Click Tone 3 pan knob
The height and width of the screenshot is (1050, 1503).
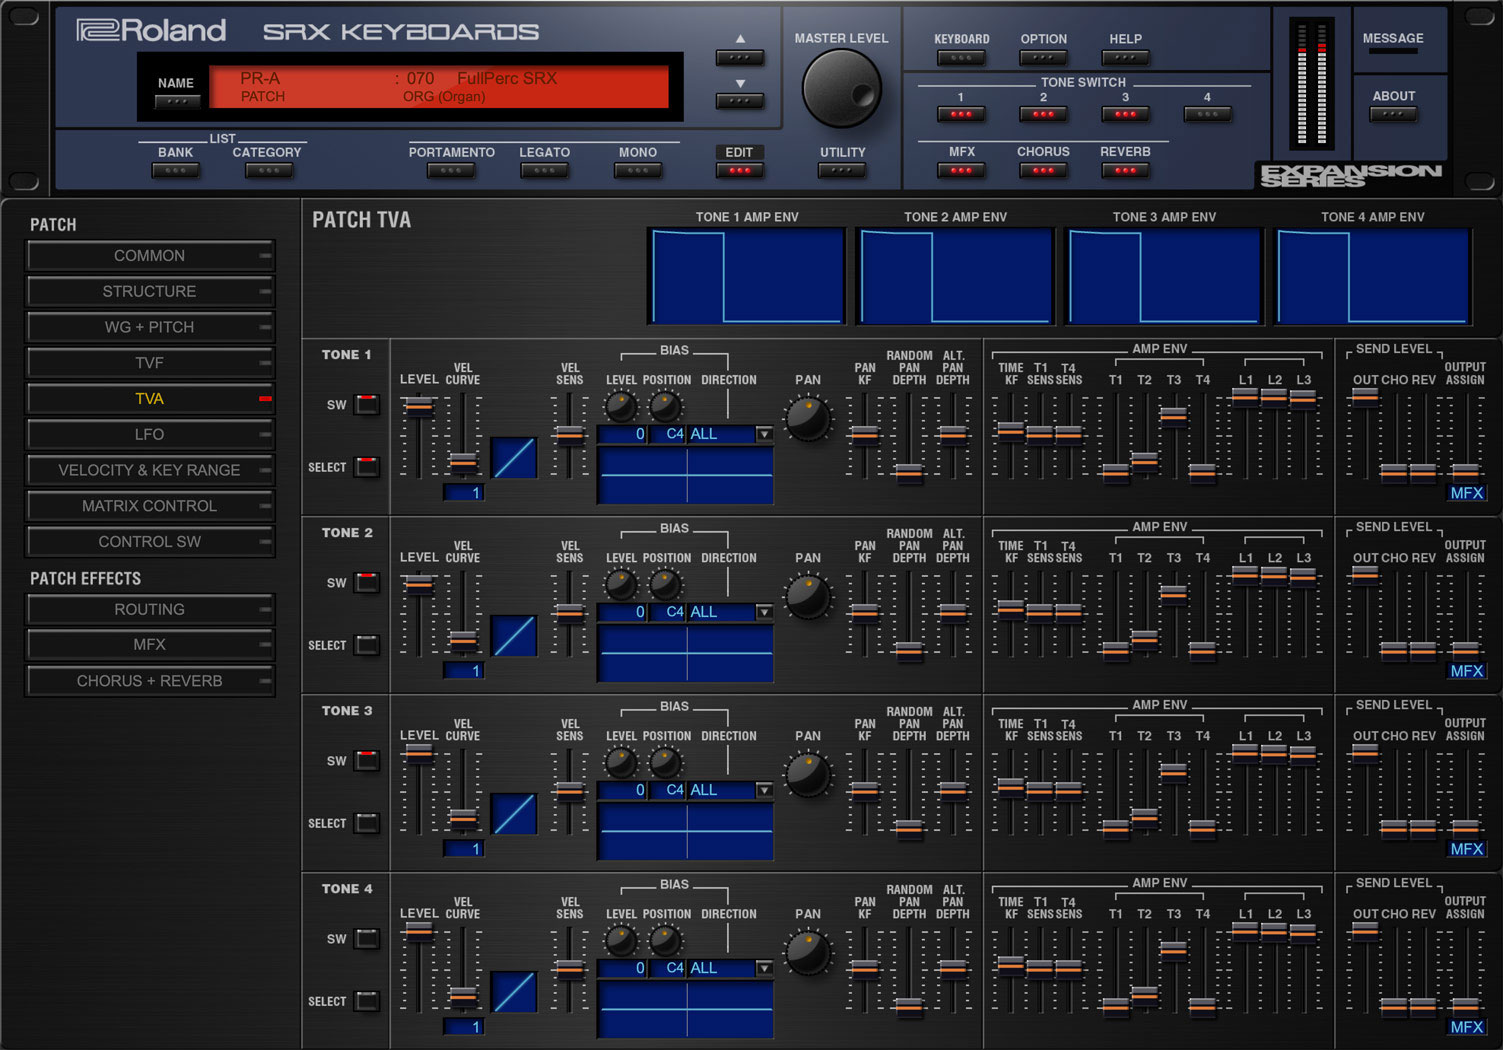(x=807, y=775)
